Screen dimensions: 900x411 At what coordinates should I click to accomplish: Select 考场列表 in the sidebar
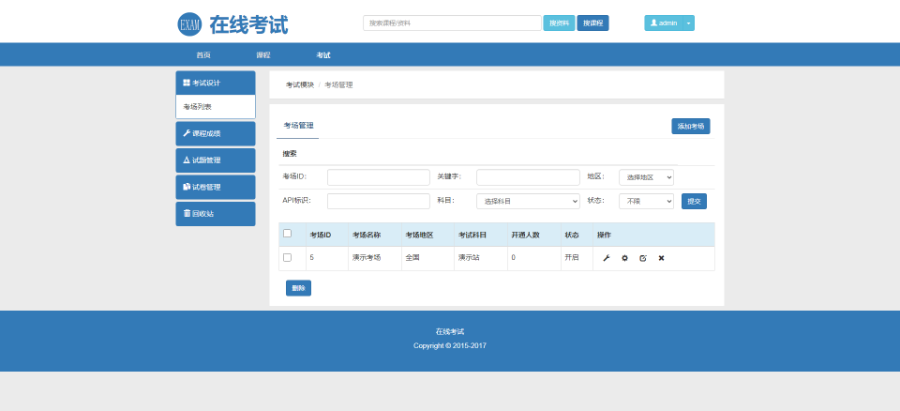coord(215,107)
